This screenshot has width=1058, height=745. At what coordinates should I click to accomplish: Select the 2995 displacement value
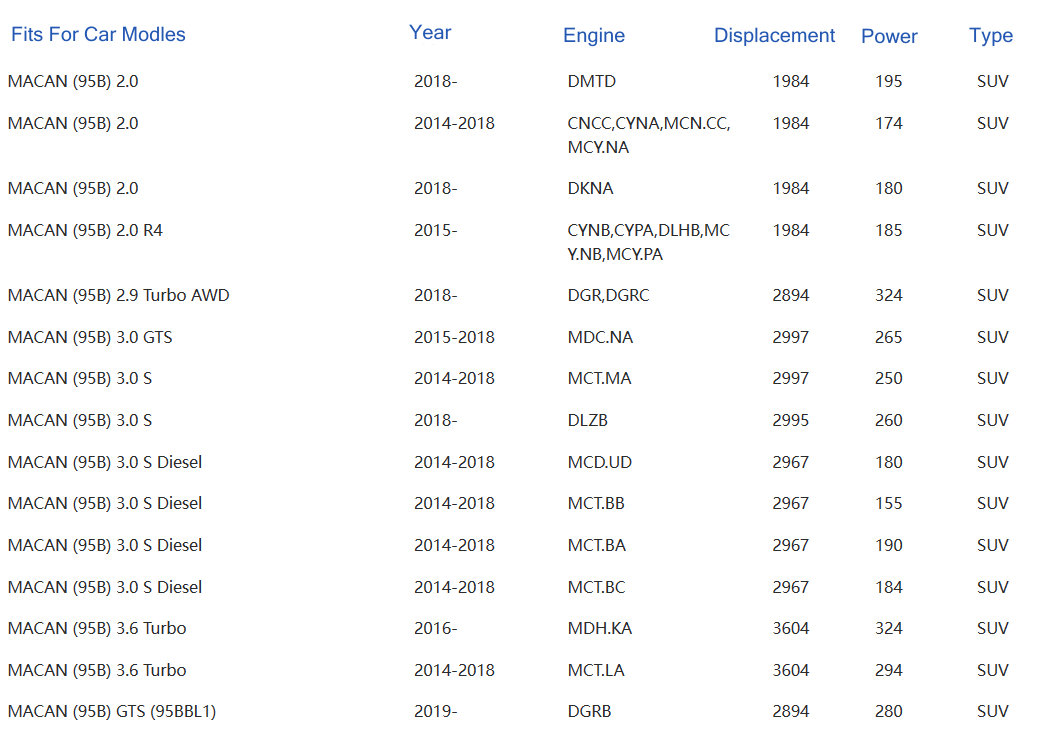[x=790, y=420]
